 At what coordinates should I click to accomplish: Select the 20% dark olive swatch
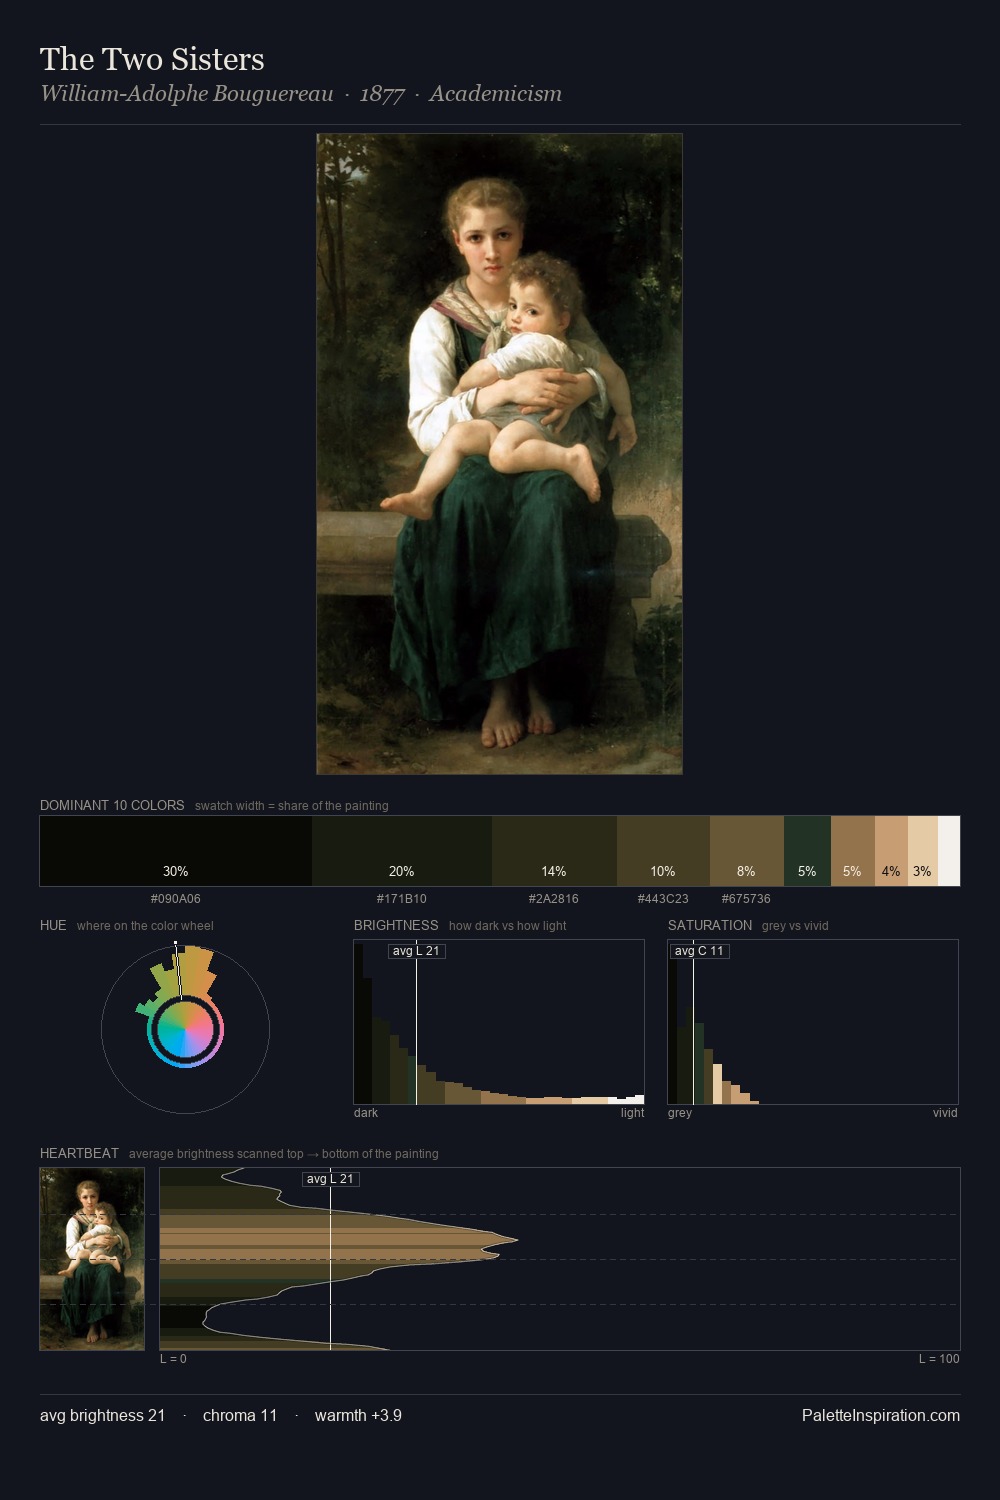(402, 851)
